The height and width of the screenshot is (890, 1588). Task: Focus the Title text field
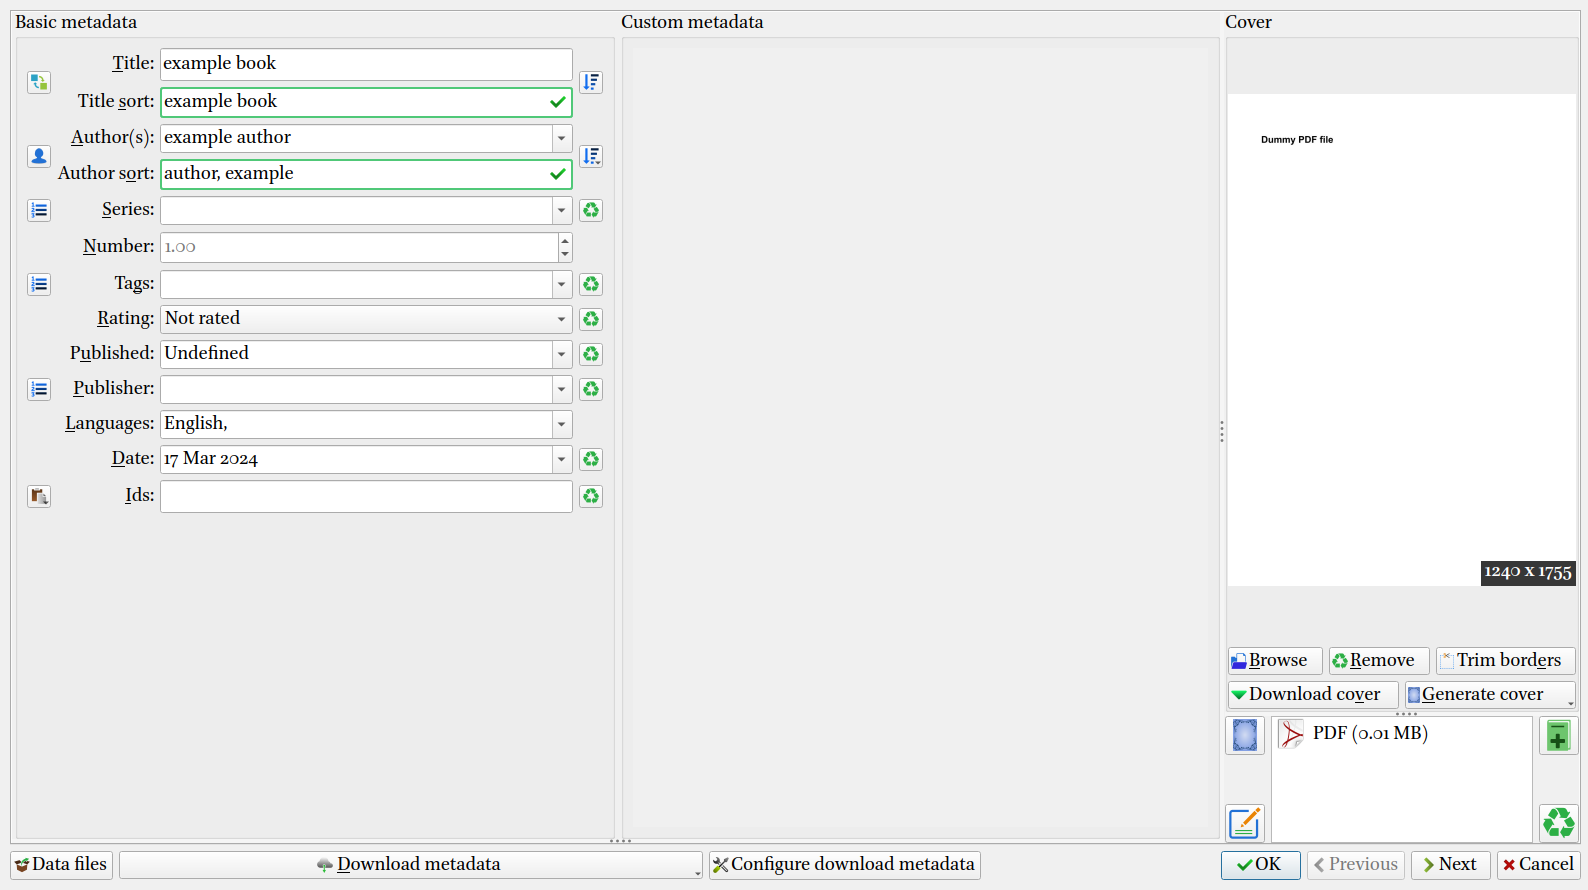(x=366, y=64)
